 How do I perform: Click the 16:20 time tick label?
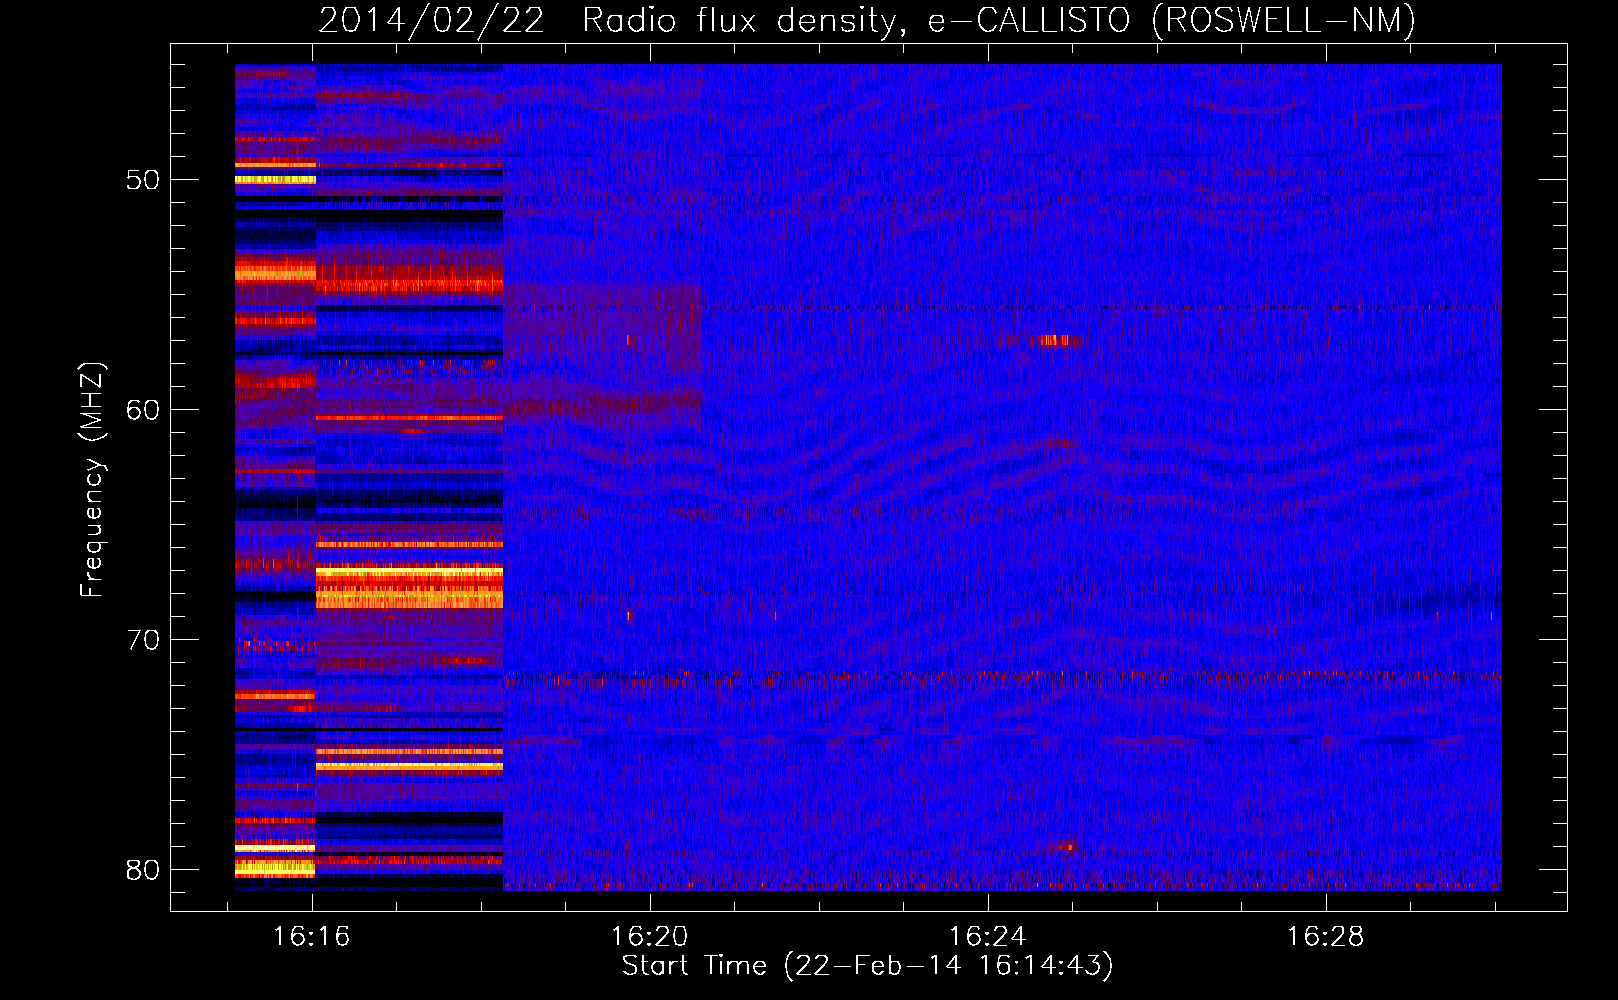coord(650,937)
